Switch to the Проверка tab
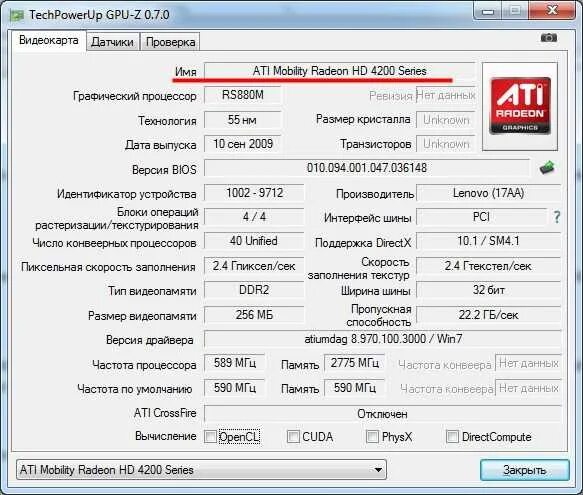Viewport: 583px width, 495px height. [x=170, y=42]
